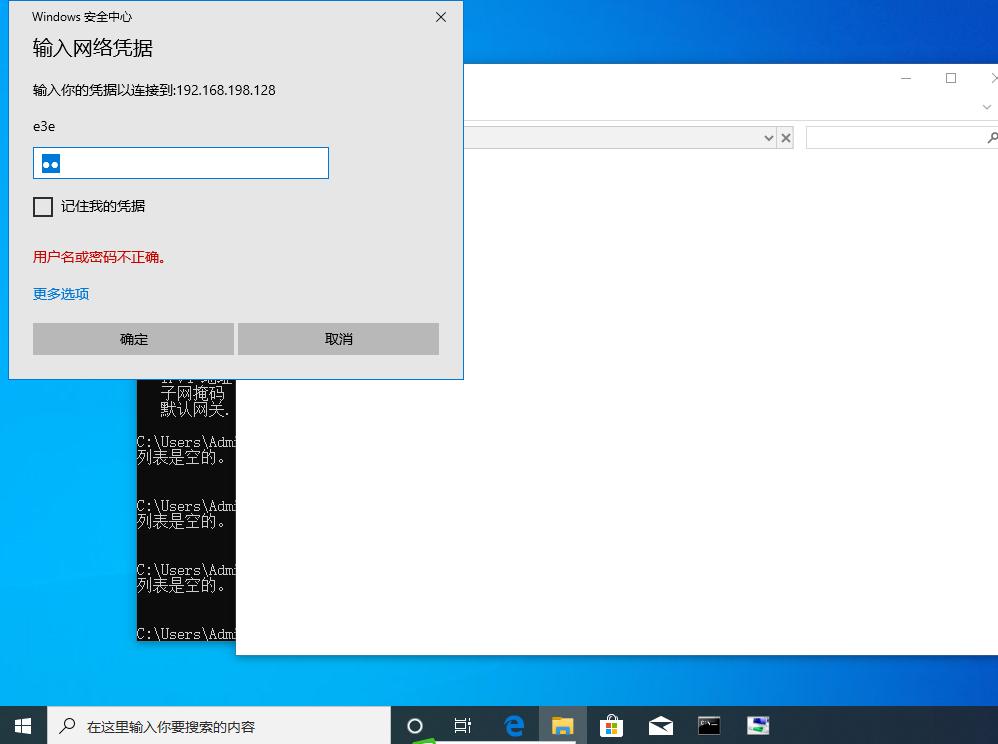Open Microsoft Edge from the taskbar

click(514, 725)
